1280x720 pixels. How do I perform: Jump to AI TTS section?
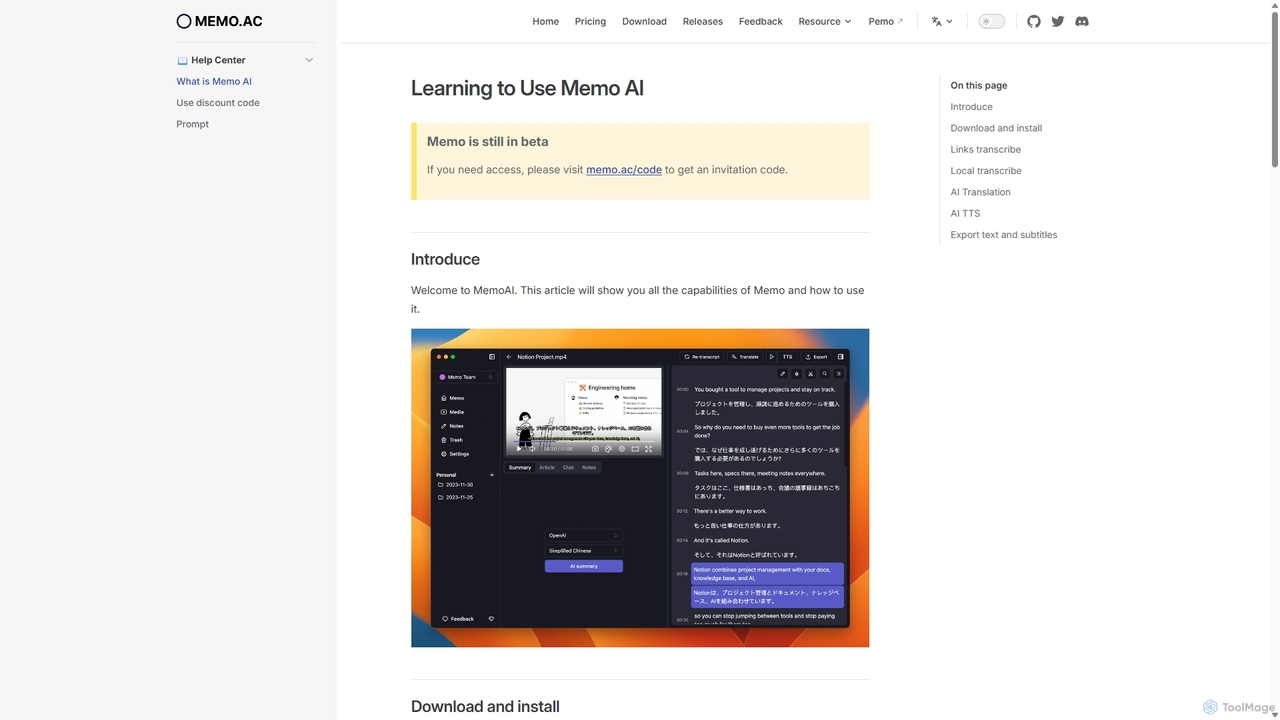[966, 214]
